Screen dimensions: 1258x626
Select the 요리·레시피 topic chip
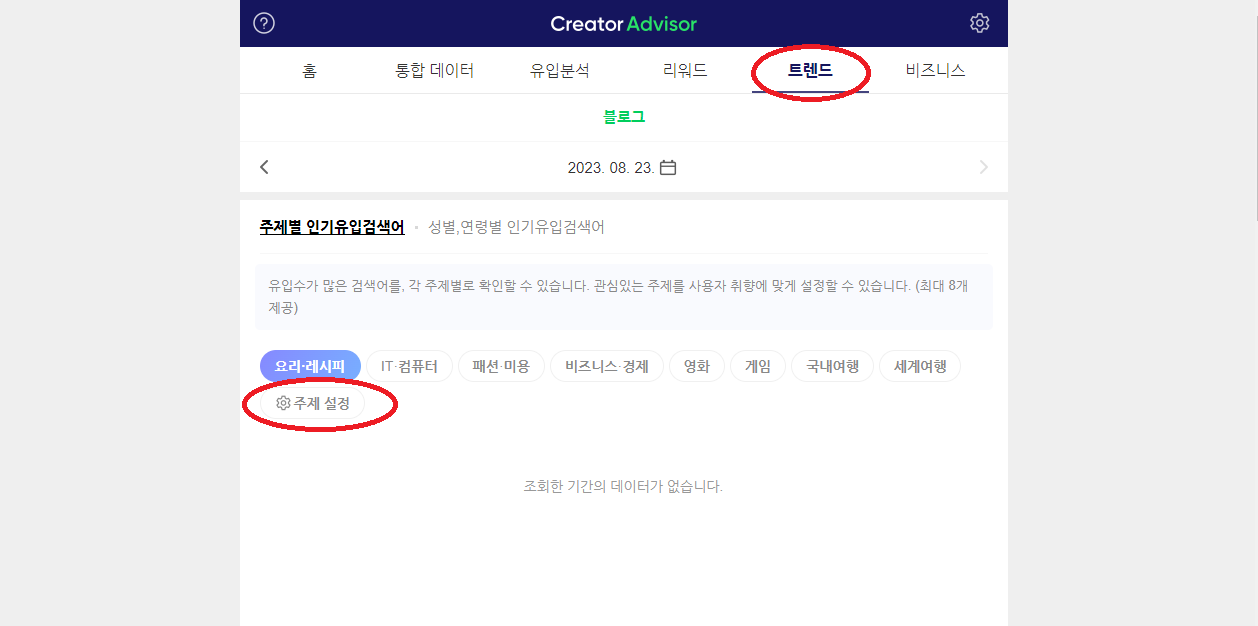[310, 366]
